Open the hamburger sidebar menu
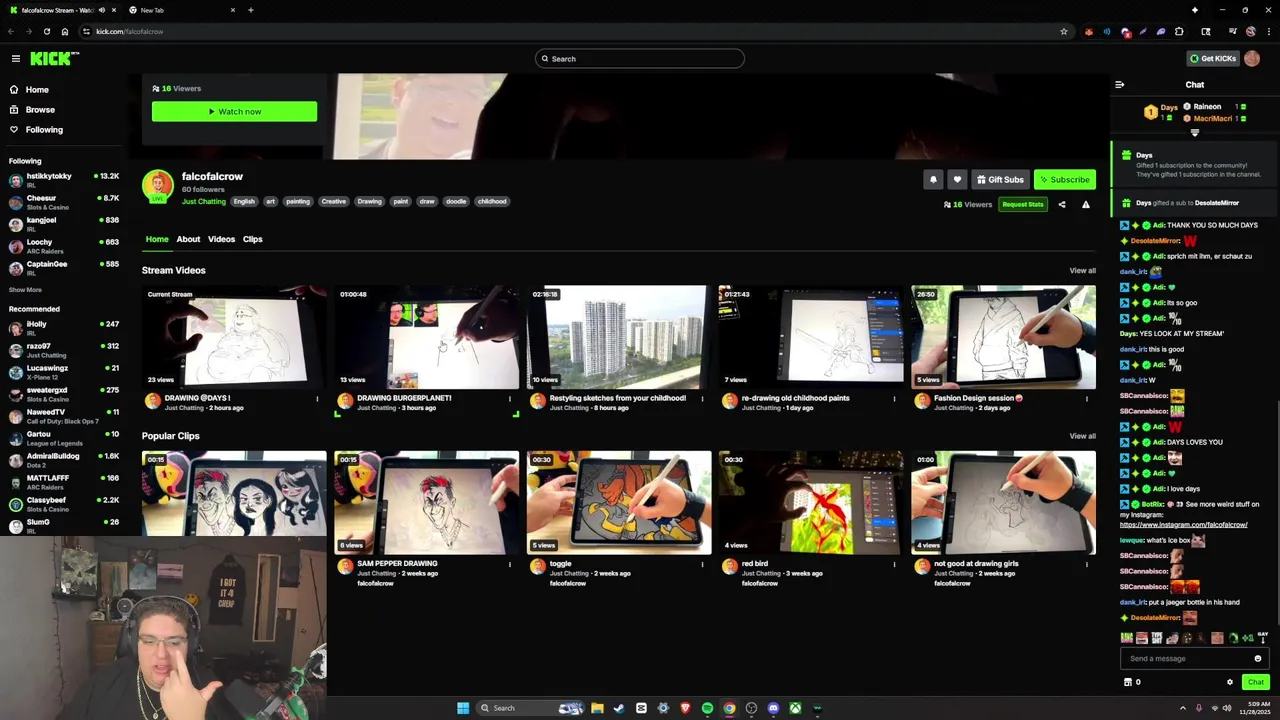The image size is (1280, 720). [15, 59]
